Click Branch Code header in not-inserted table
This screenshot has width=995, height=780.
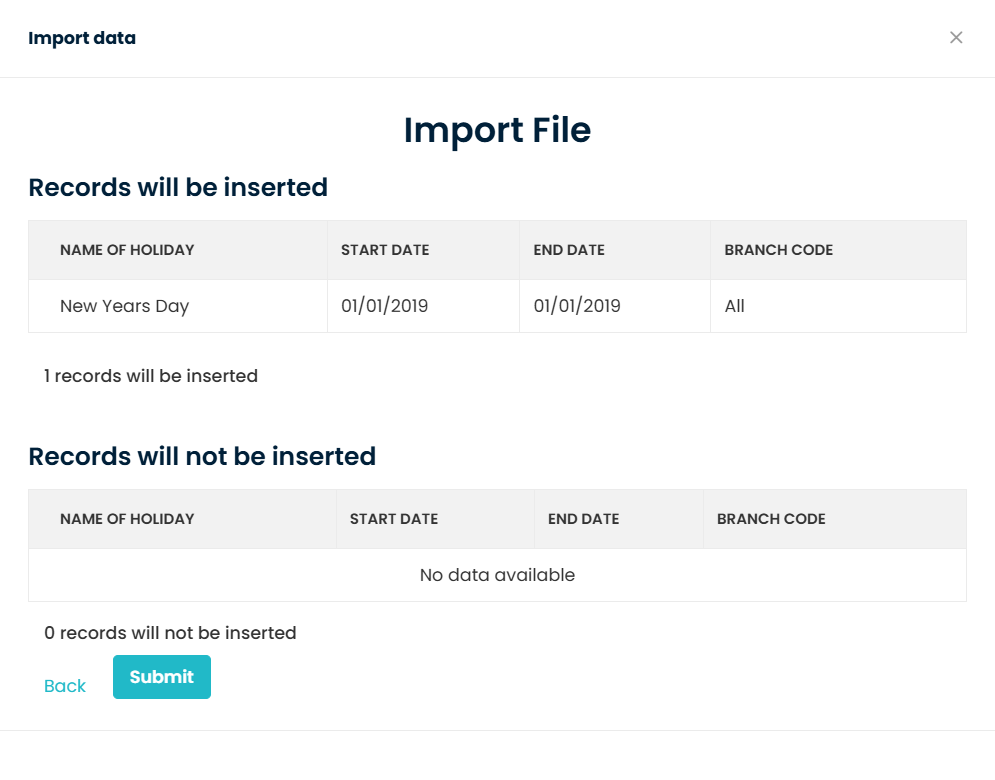771,519
